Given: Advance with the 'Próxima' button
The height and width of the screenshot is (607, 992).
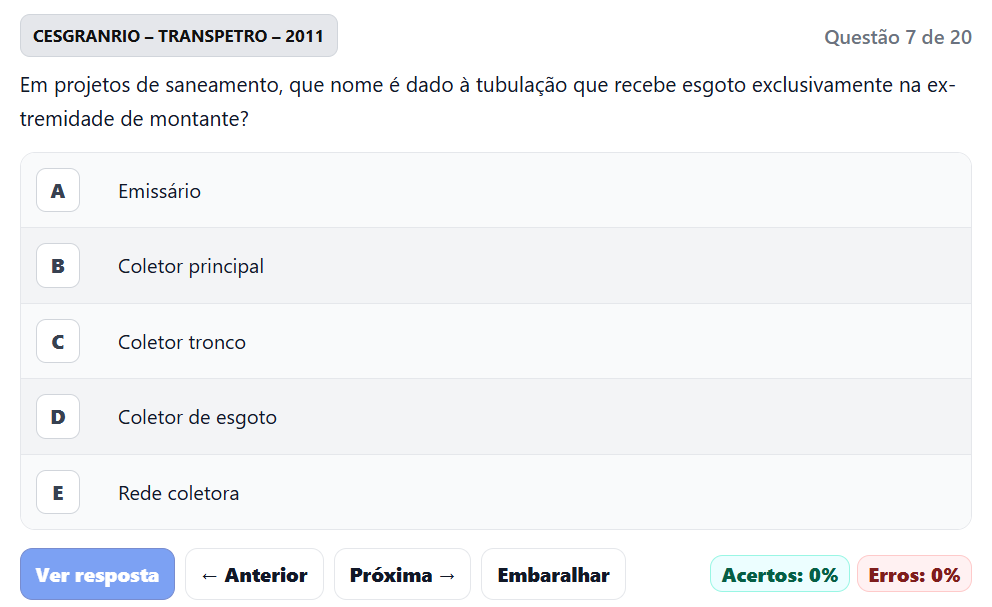Looking at the screenshot, I should point(403,575).
